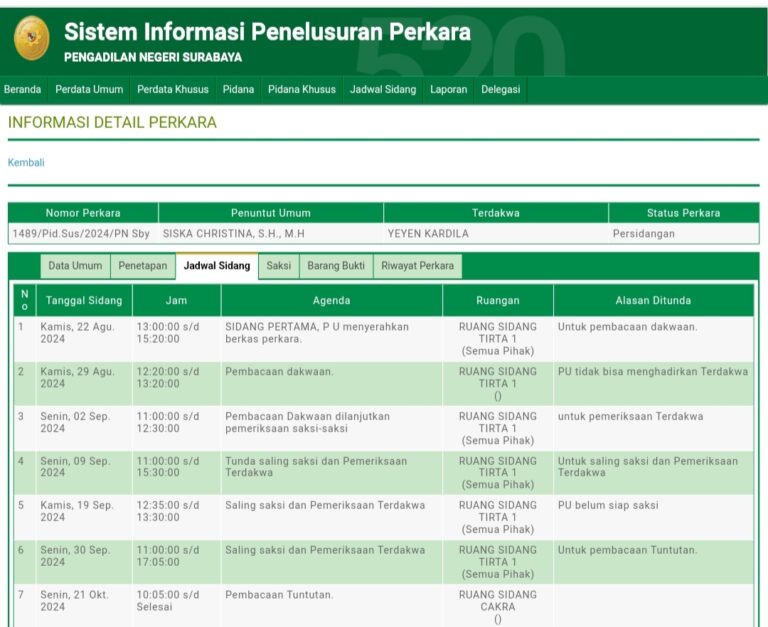Click the INFORMASI DETAIL PERKARA heading
Screen dimensions: 768x627
[x=112, y=122]
